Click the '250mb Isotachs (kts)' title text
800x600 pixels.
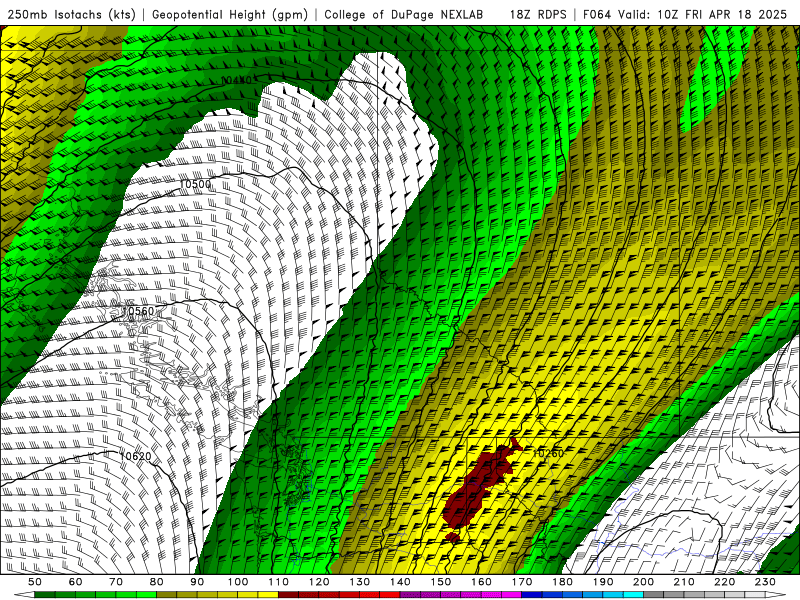(71, 14)
